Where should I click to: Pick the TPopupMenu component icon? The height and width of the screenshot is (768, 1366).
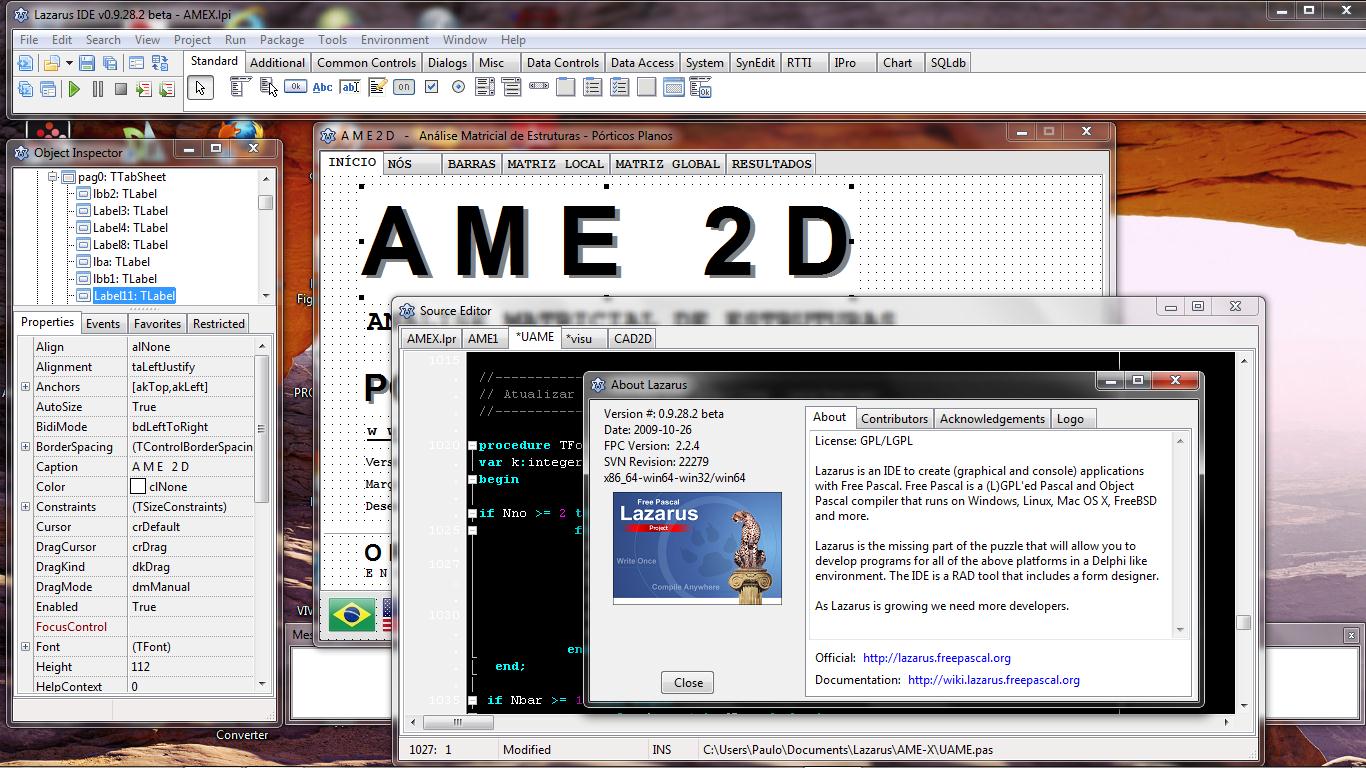[268, 87]
